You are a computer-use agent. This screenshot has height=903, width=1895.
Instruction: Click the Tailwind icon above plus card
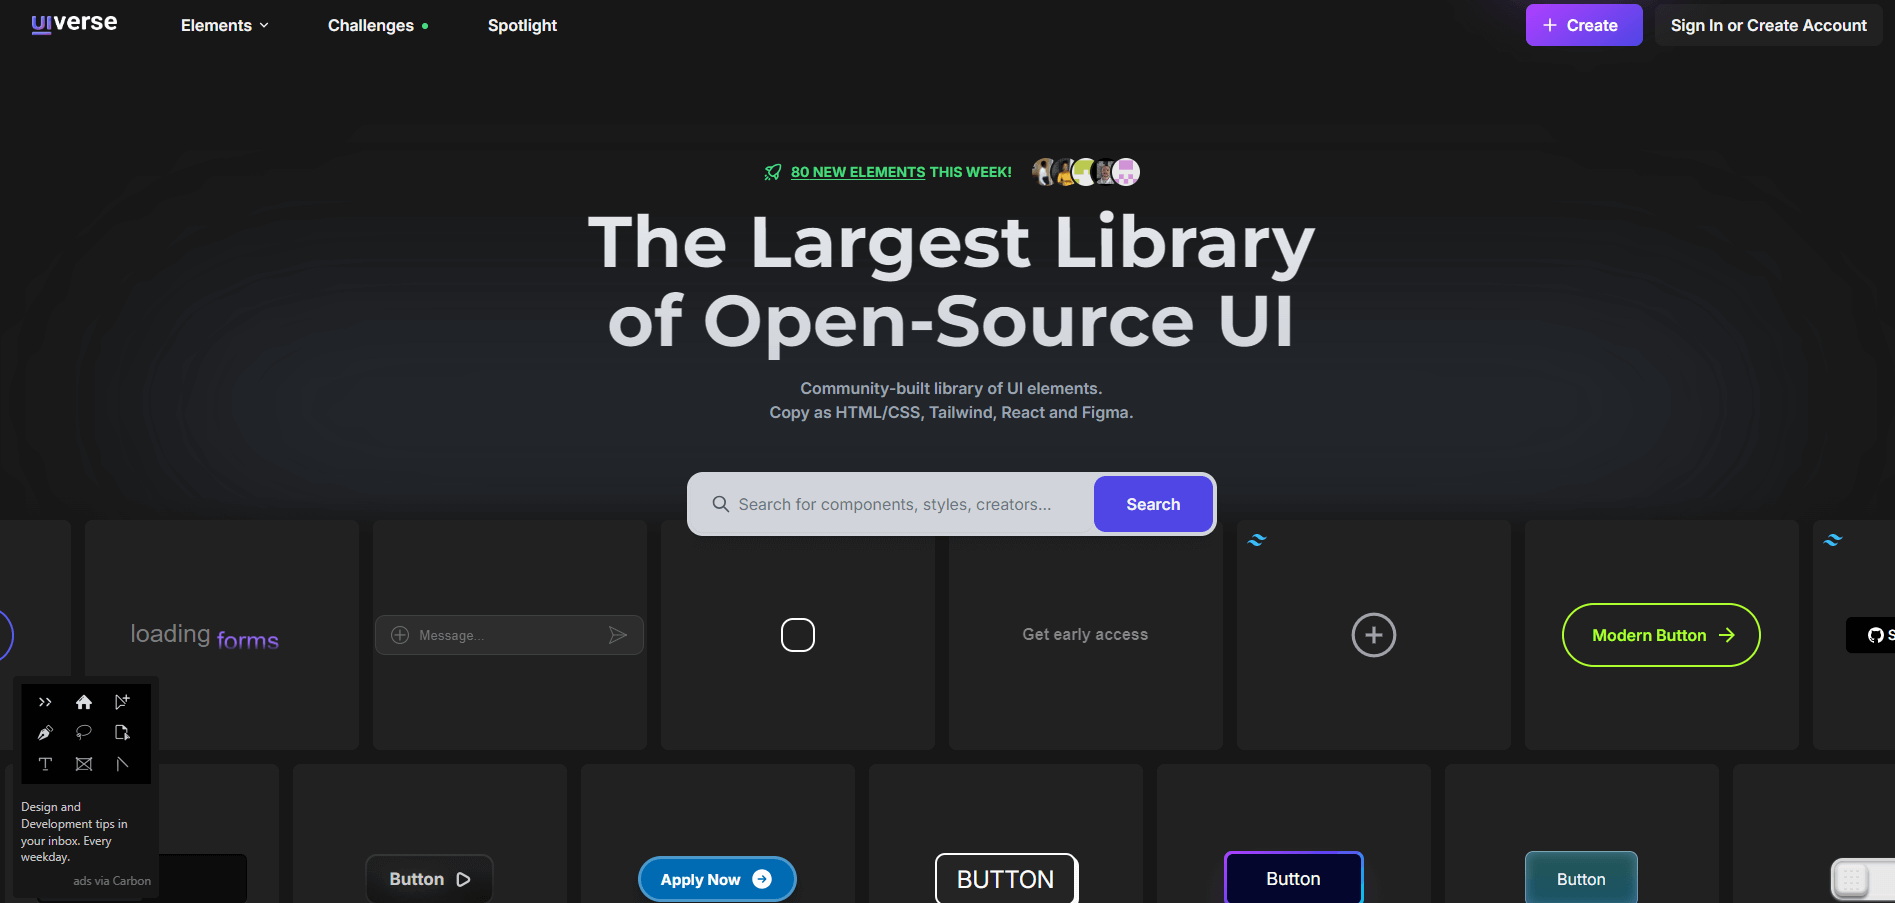click(1257, 540)
